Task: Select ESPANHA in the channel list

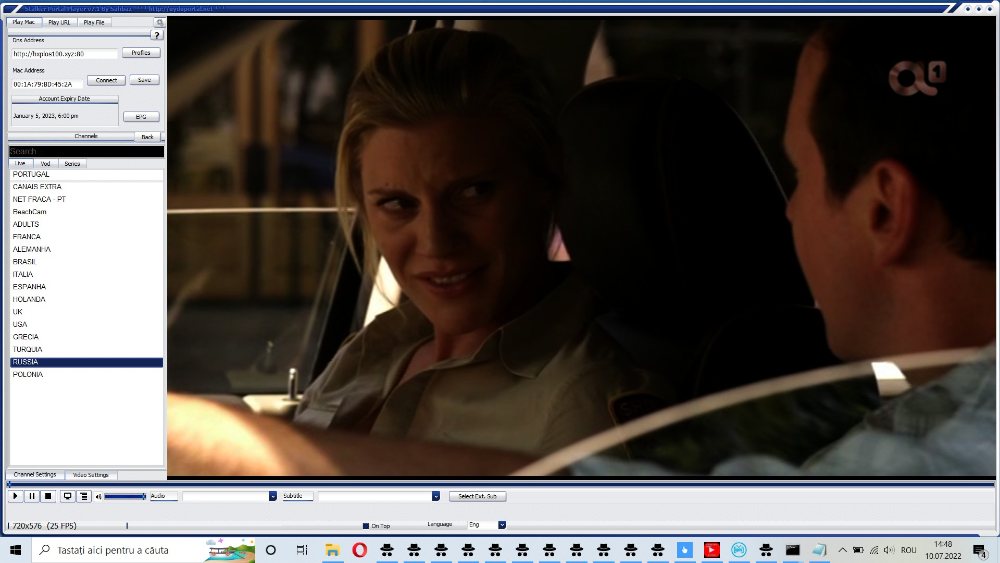Action: (x=86, y=287)
